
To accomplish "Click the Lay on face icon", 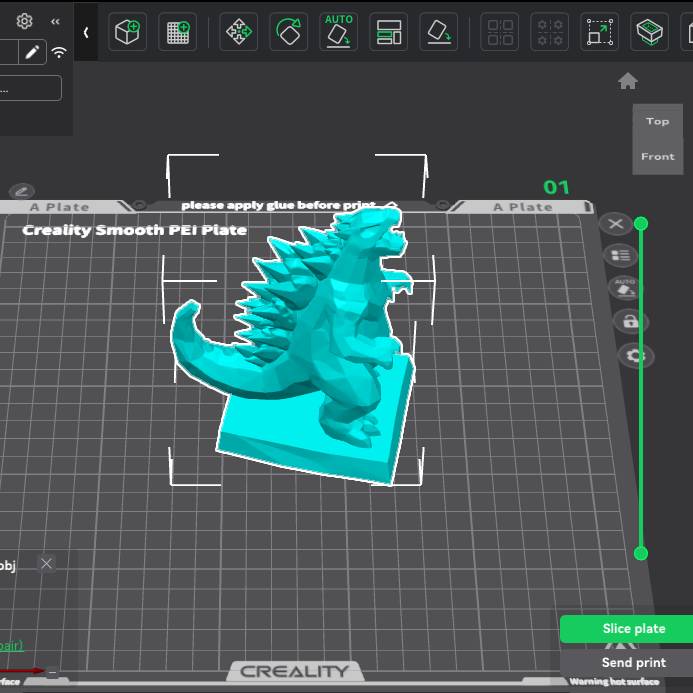I will (x=438, y=32).
